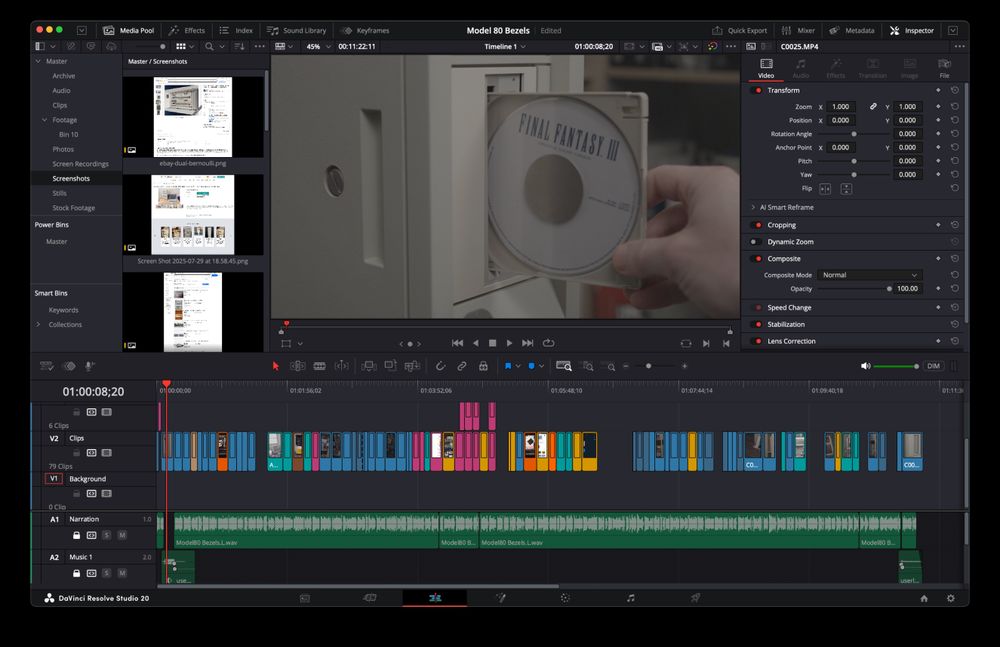The image size is (1000, 647).
Task: Open the Sound Library panel
Action: (297, 31)
